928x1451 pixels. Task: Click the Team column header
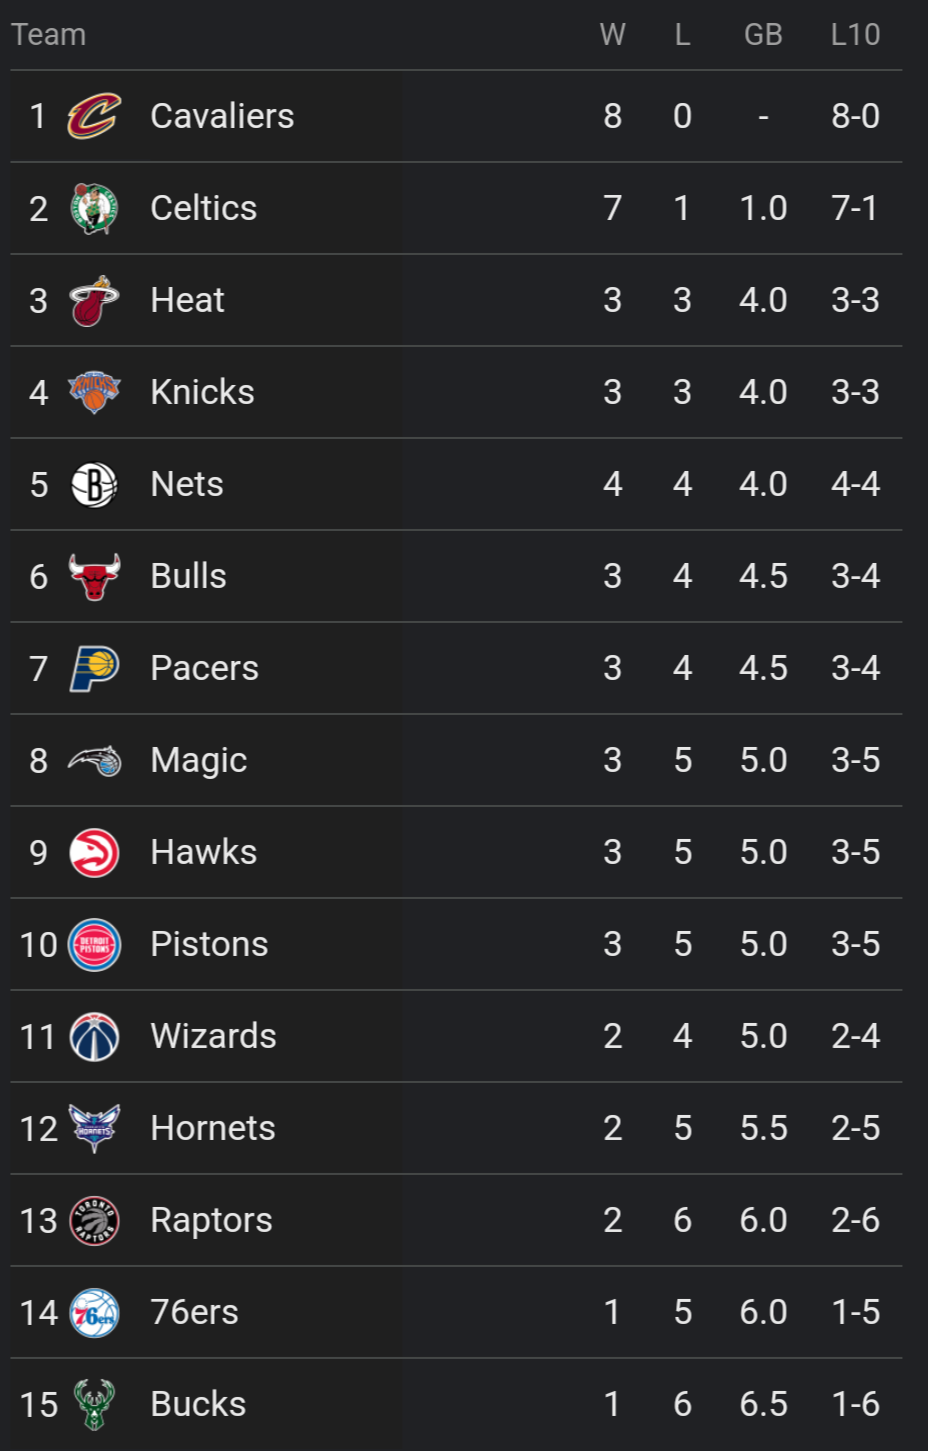click(x=49, y=35)
